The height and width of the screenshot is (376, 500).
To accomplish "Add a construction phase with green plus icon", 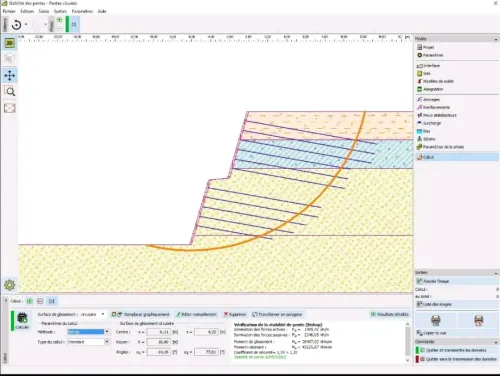I will click(x=59, y=20).
